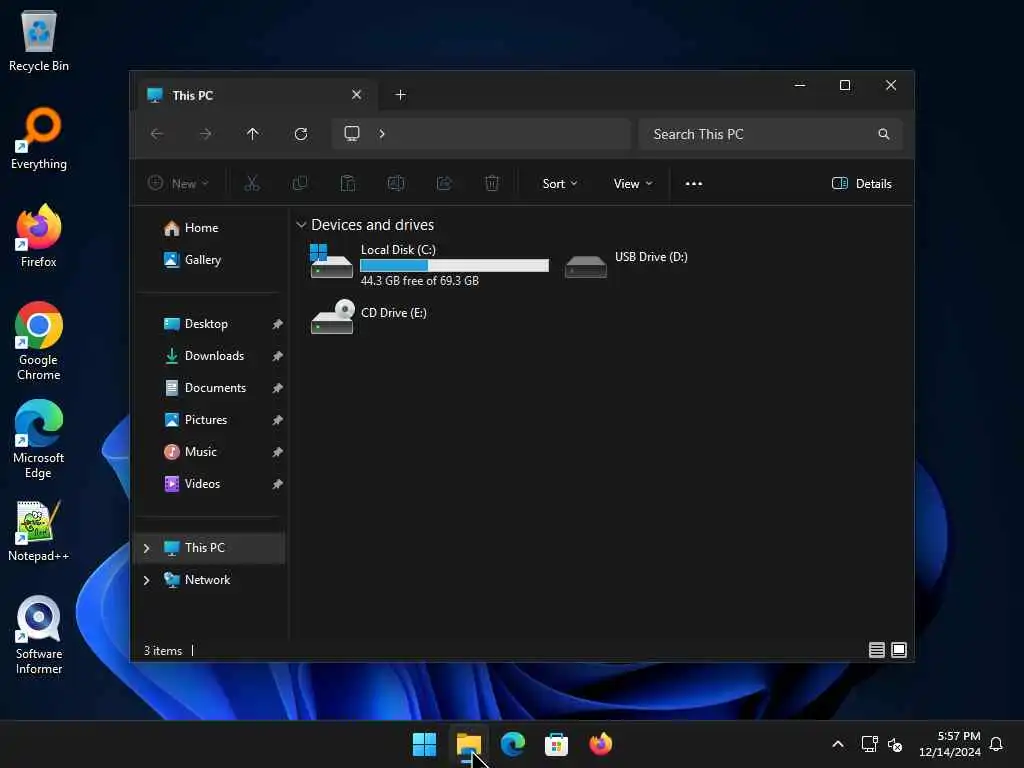Viewport: 1024px width, 768px height.
Task: Open the View dropdown menu
Action: (x=633, y=184)
